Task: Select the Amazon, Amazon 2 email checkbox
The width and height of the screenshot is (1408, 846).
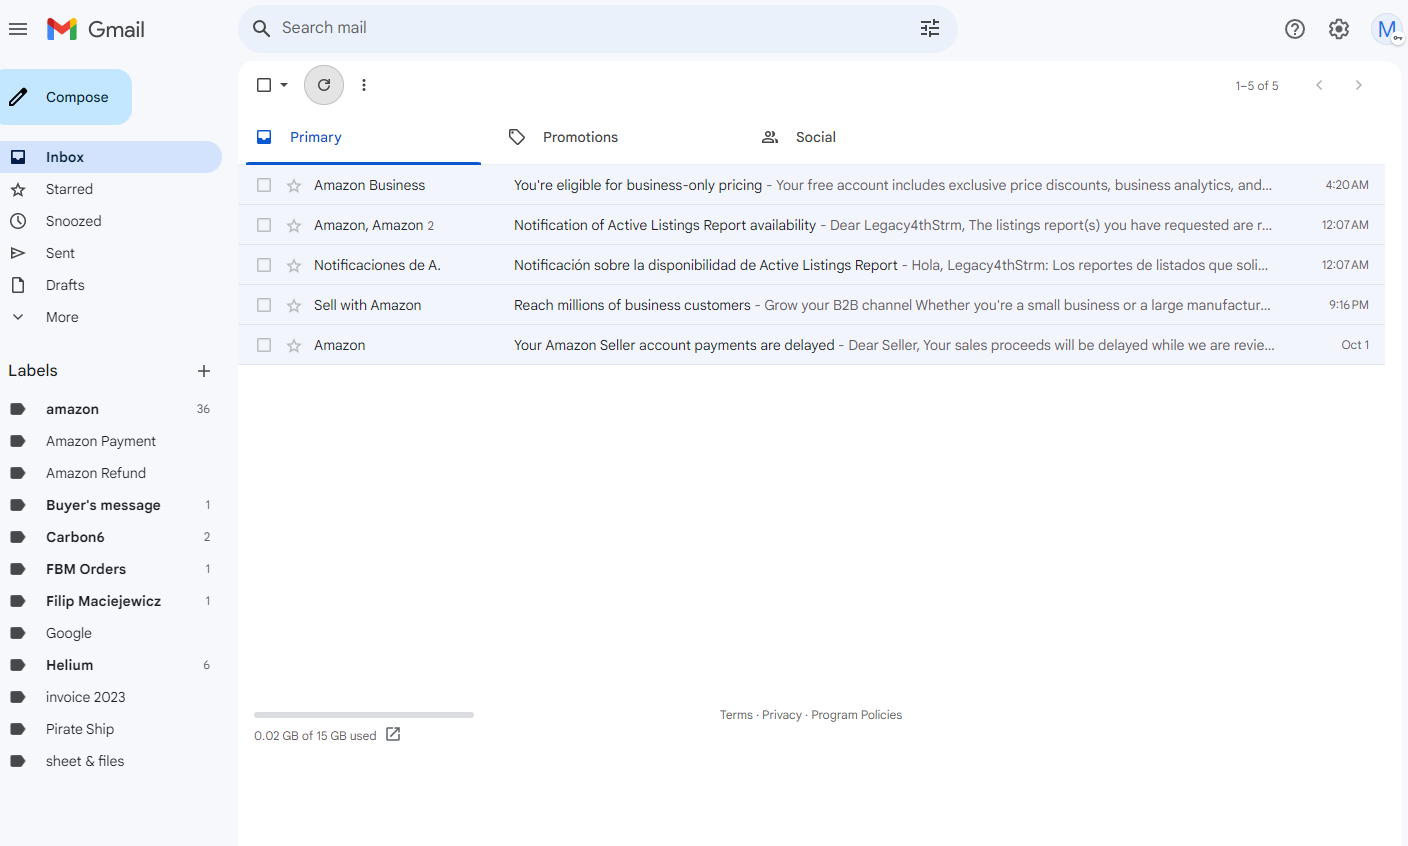Action: [x=264, y=225]
